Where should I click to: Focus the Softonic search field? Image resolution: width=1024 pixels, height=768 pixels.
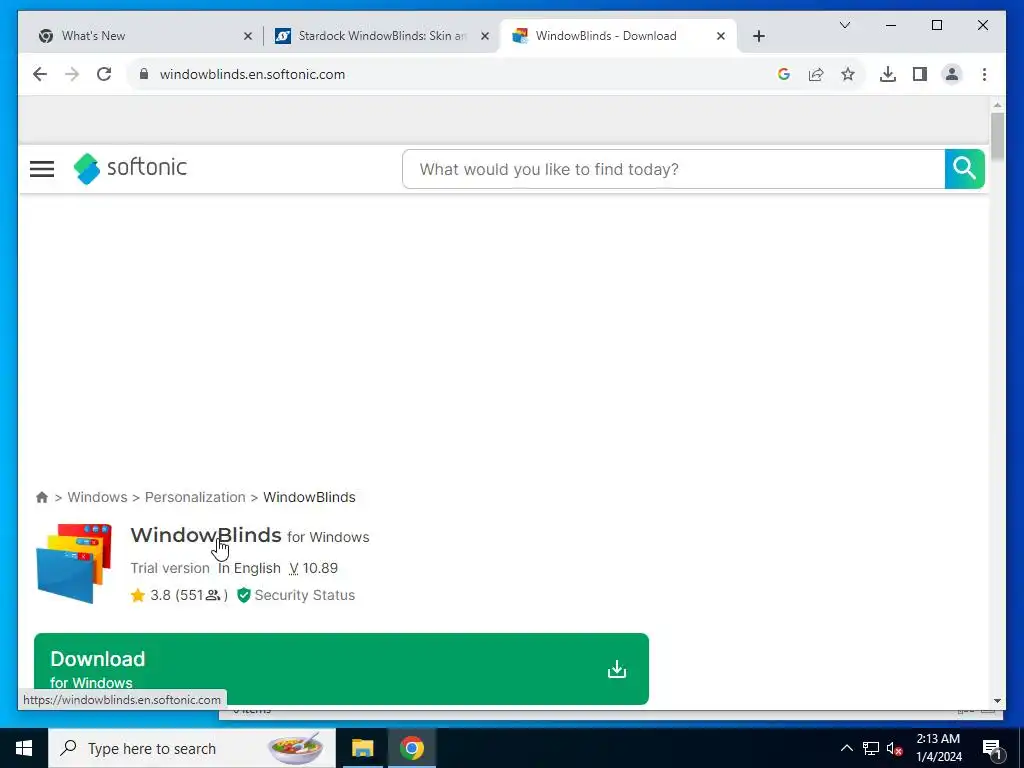[x=673, y=169]
